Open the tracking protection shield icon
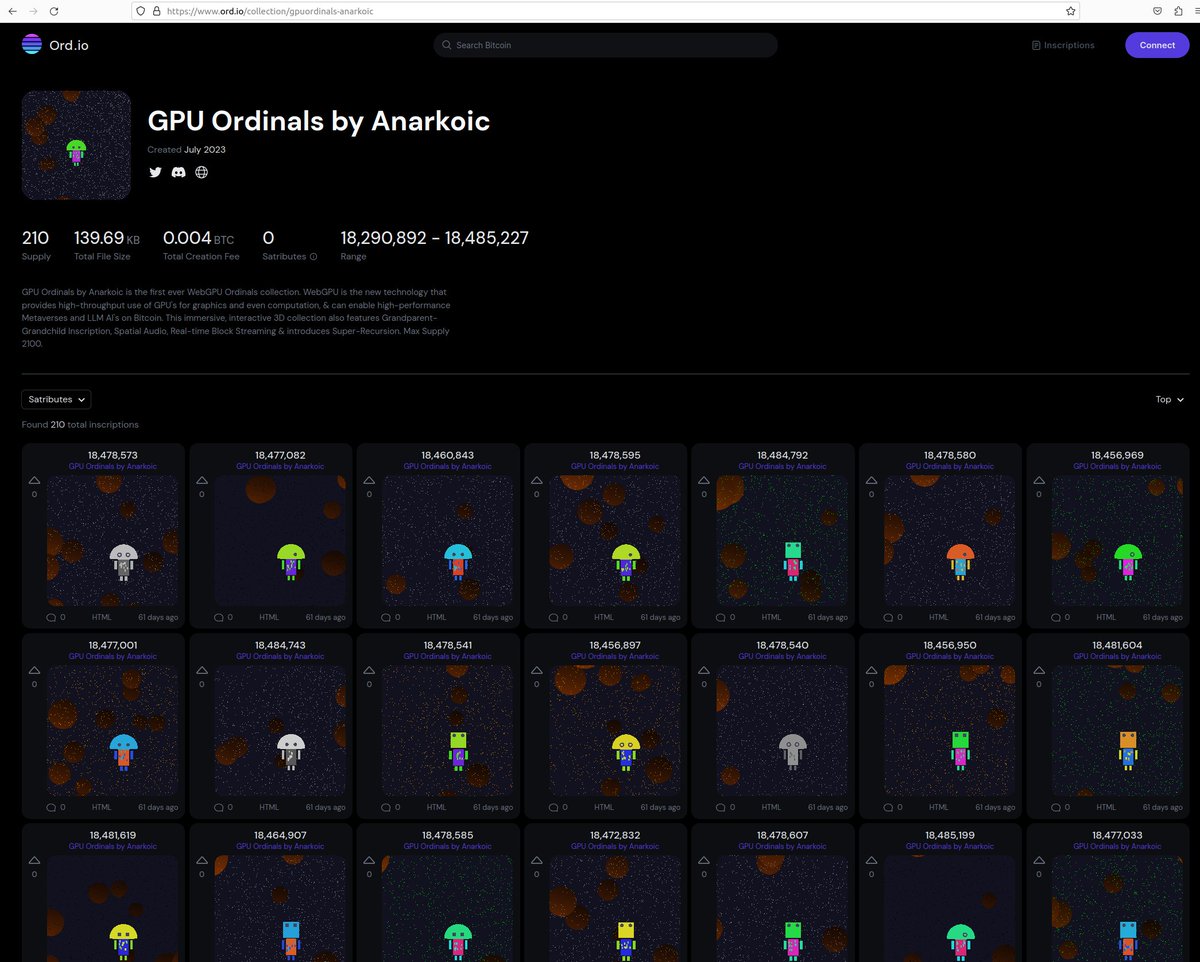 click(141, 11)
